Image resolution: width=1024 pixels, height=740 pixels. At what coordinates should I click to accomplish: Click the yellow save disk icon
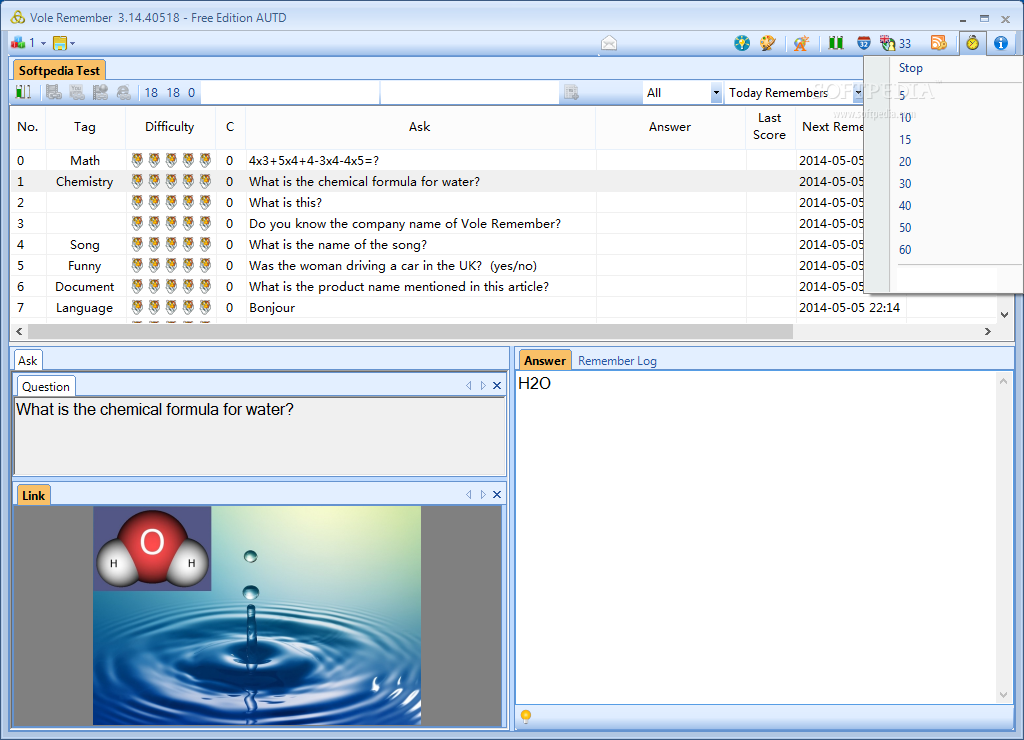59,43
